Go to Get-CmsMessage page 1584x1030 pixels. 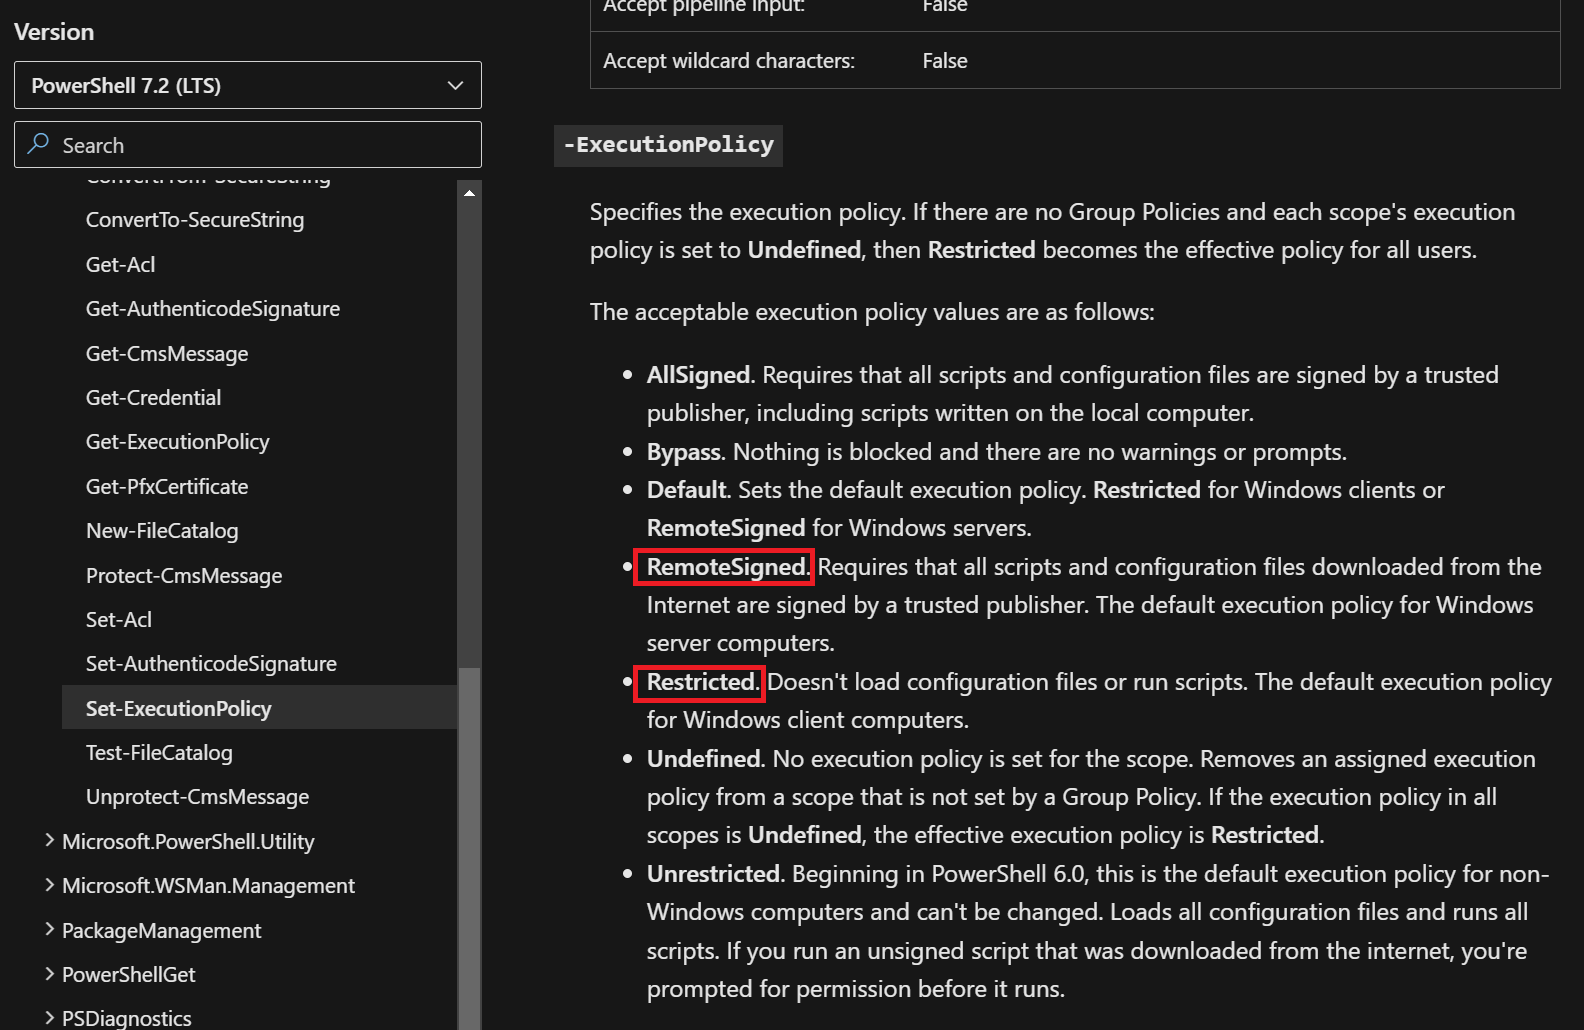pos(167,354)
